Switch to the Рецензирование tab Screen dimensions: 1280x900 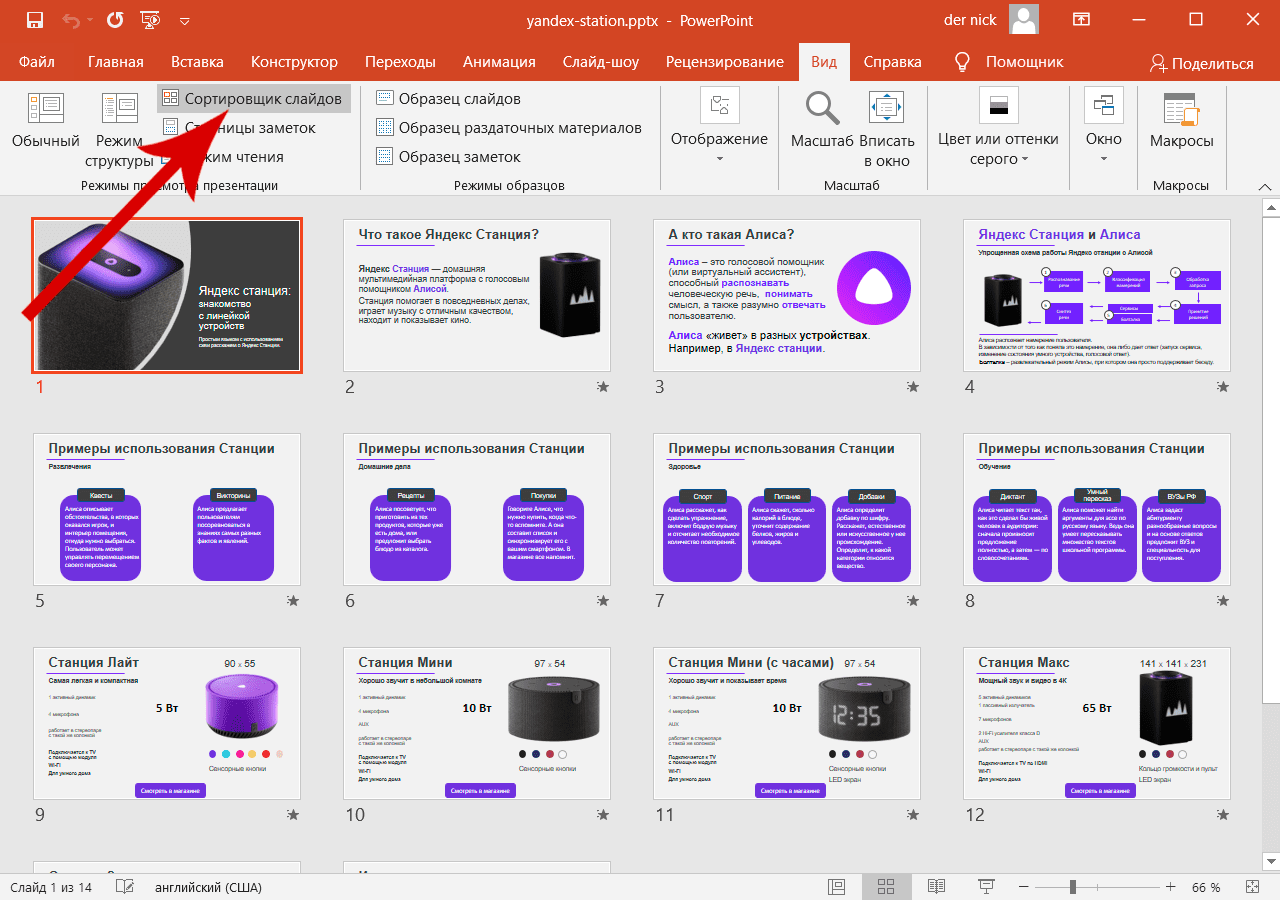tap(725, 62)
